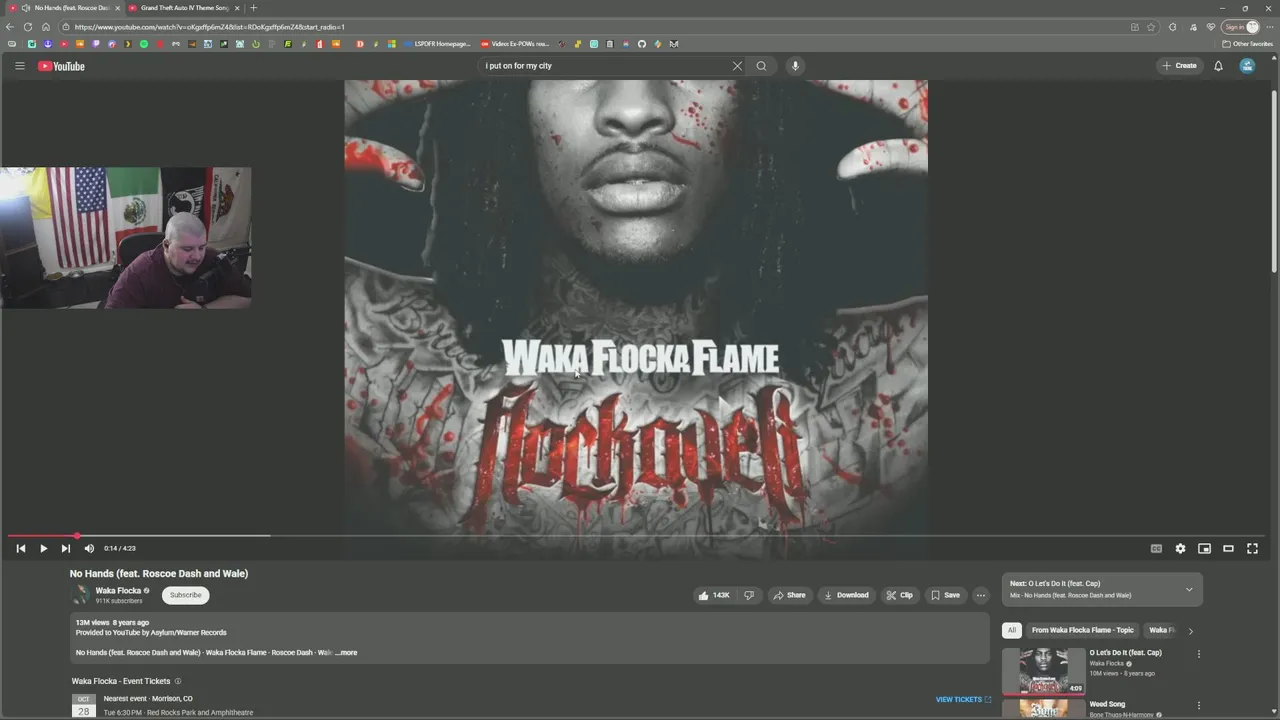Image resolution: width=1280 pixels, height=720 pixels.
Task: Enter fullscreen mode
Action: click(x=1252, y=548)
